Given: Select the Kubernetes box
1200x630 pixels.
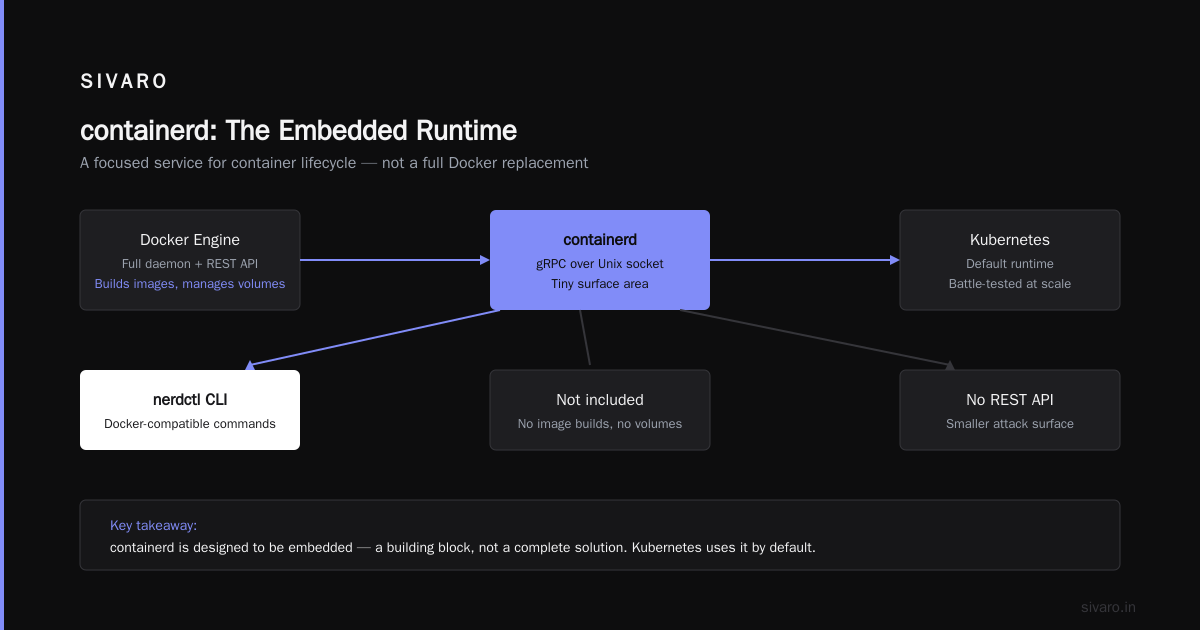Looking at the screenshot, I should click(x=1010, y=260).
